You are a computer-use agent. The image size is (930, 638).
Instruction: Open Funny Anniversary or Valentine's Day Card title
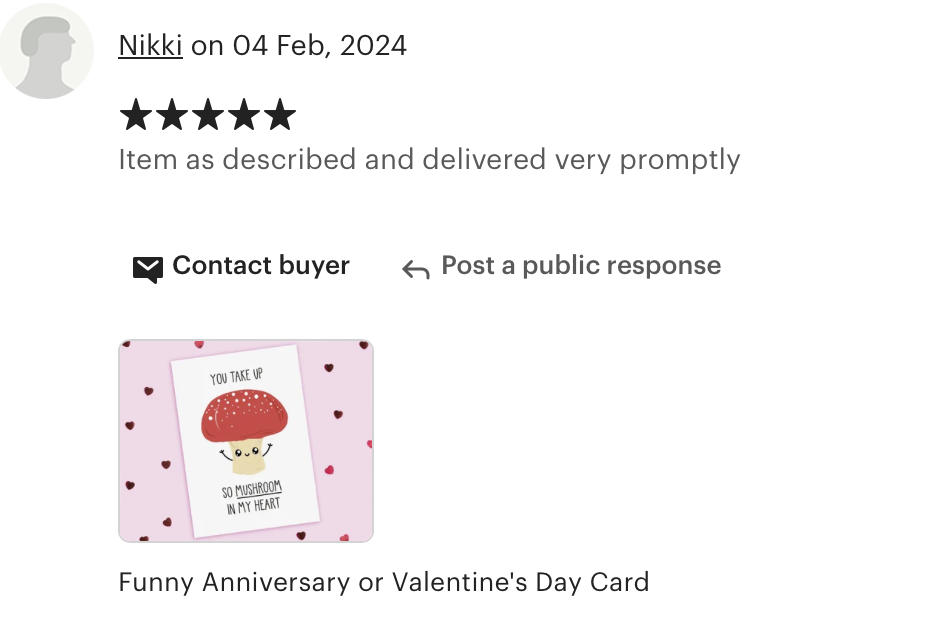click(x=384, y=582)
